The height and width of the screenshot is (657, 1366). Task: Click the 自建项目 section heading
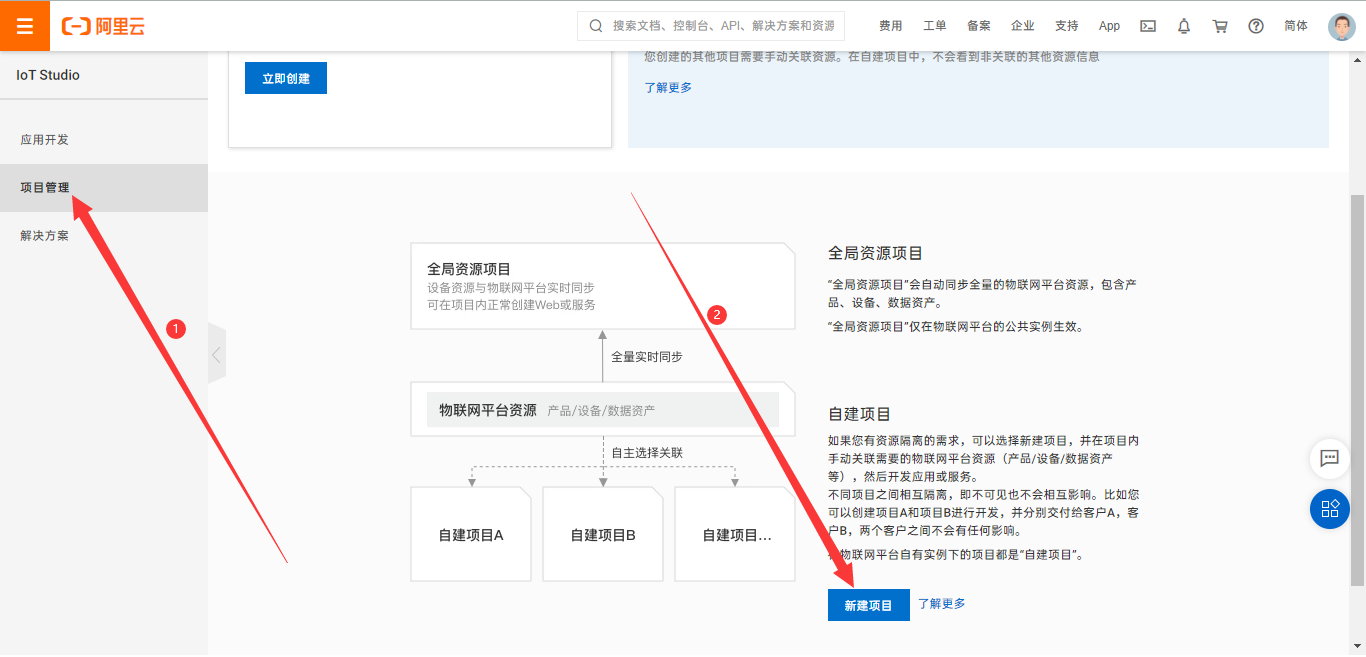click(859, 414)
